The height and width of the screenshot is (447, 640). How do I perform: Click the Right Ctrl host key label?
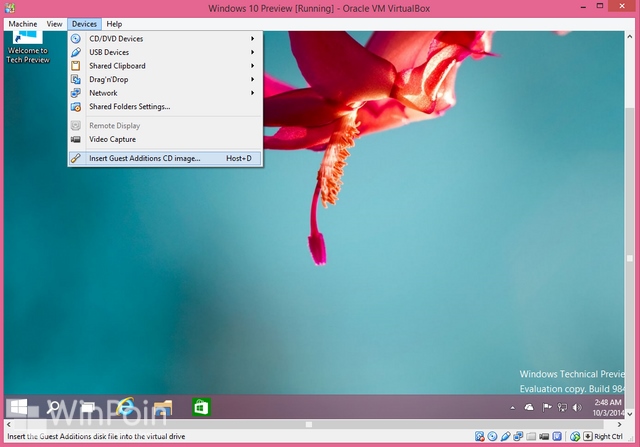[609, 436]
